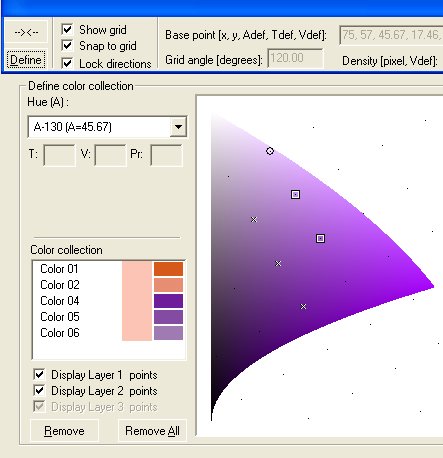Select Color 01 in the color collection
This screenshot has width=443, height=458.
click(59, 269)
